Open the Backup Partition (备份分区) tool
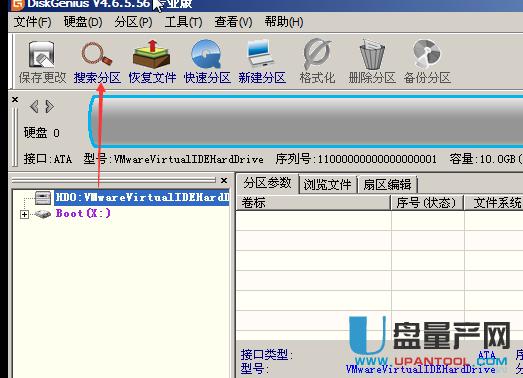523x378 pixels. tap(427, 62)
